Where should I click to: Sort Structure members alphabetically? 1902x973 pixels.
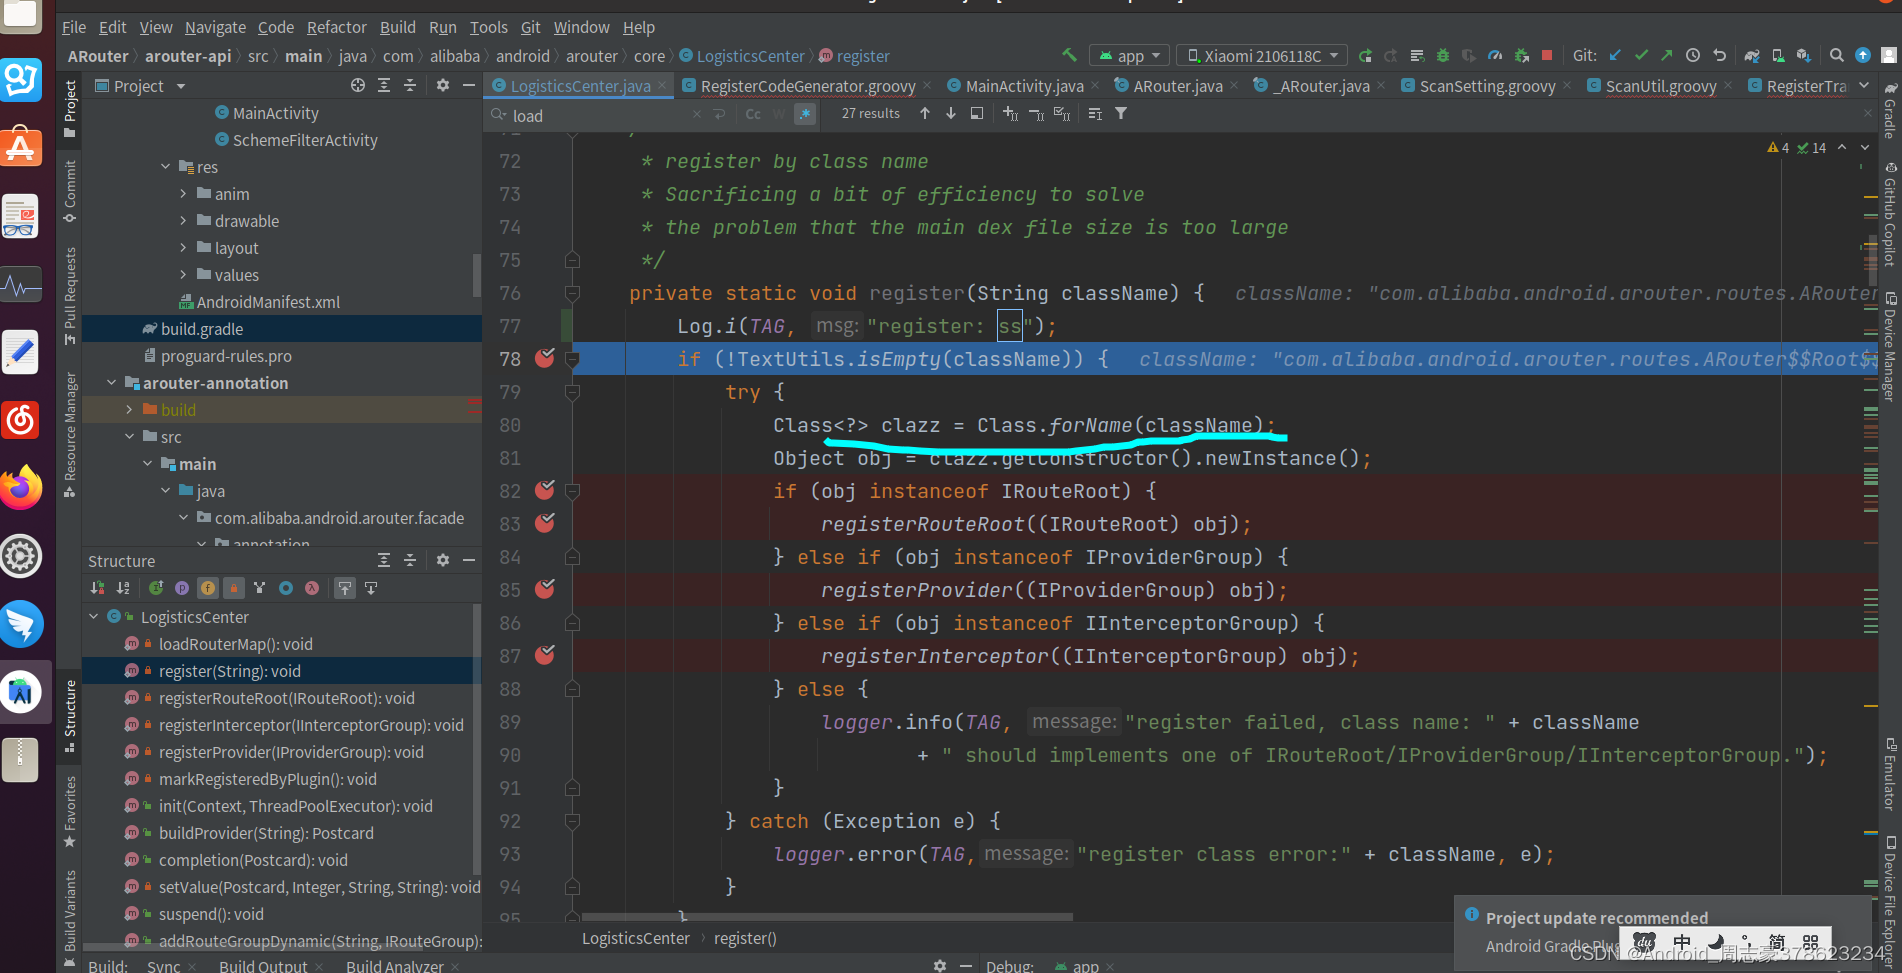click(x=123, y=588)
